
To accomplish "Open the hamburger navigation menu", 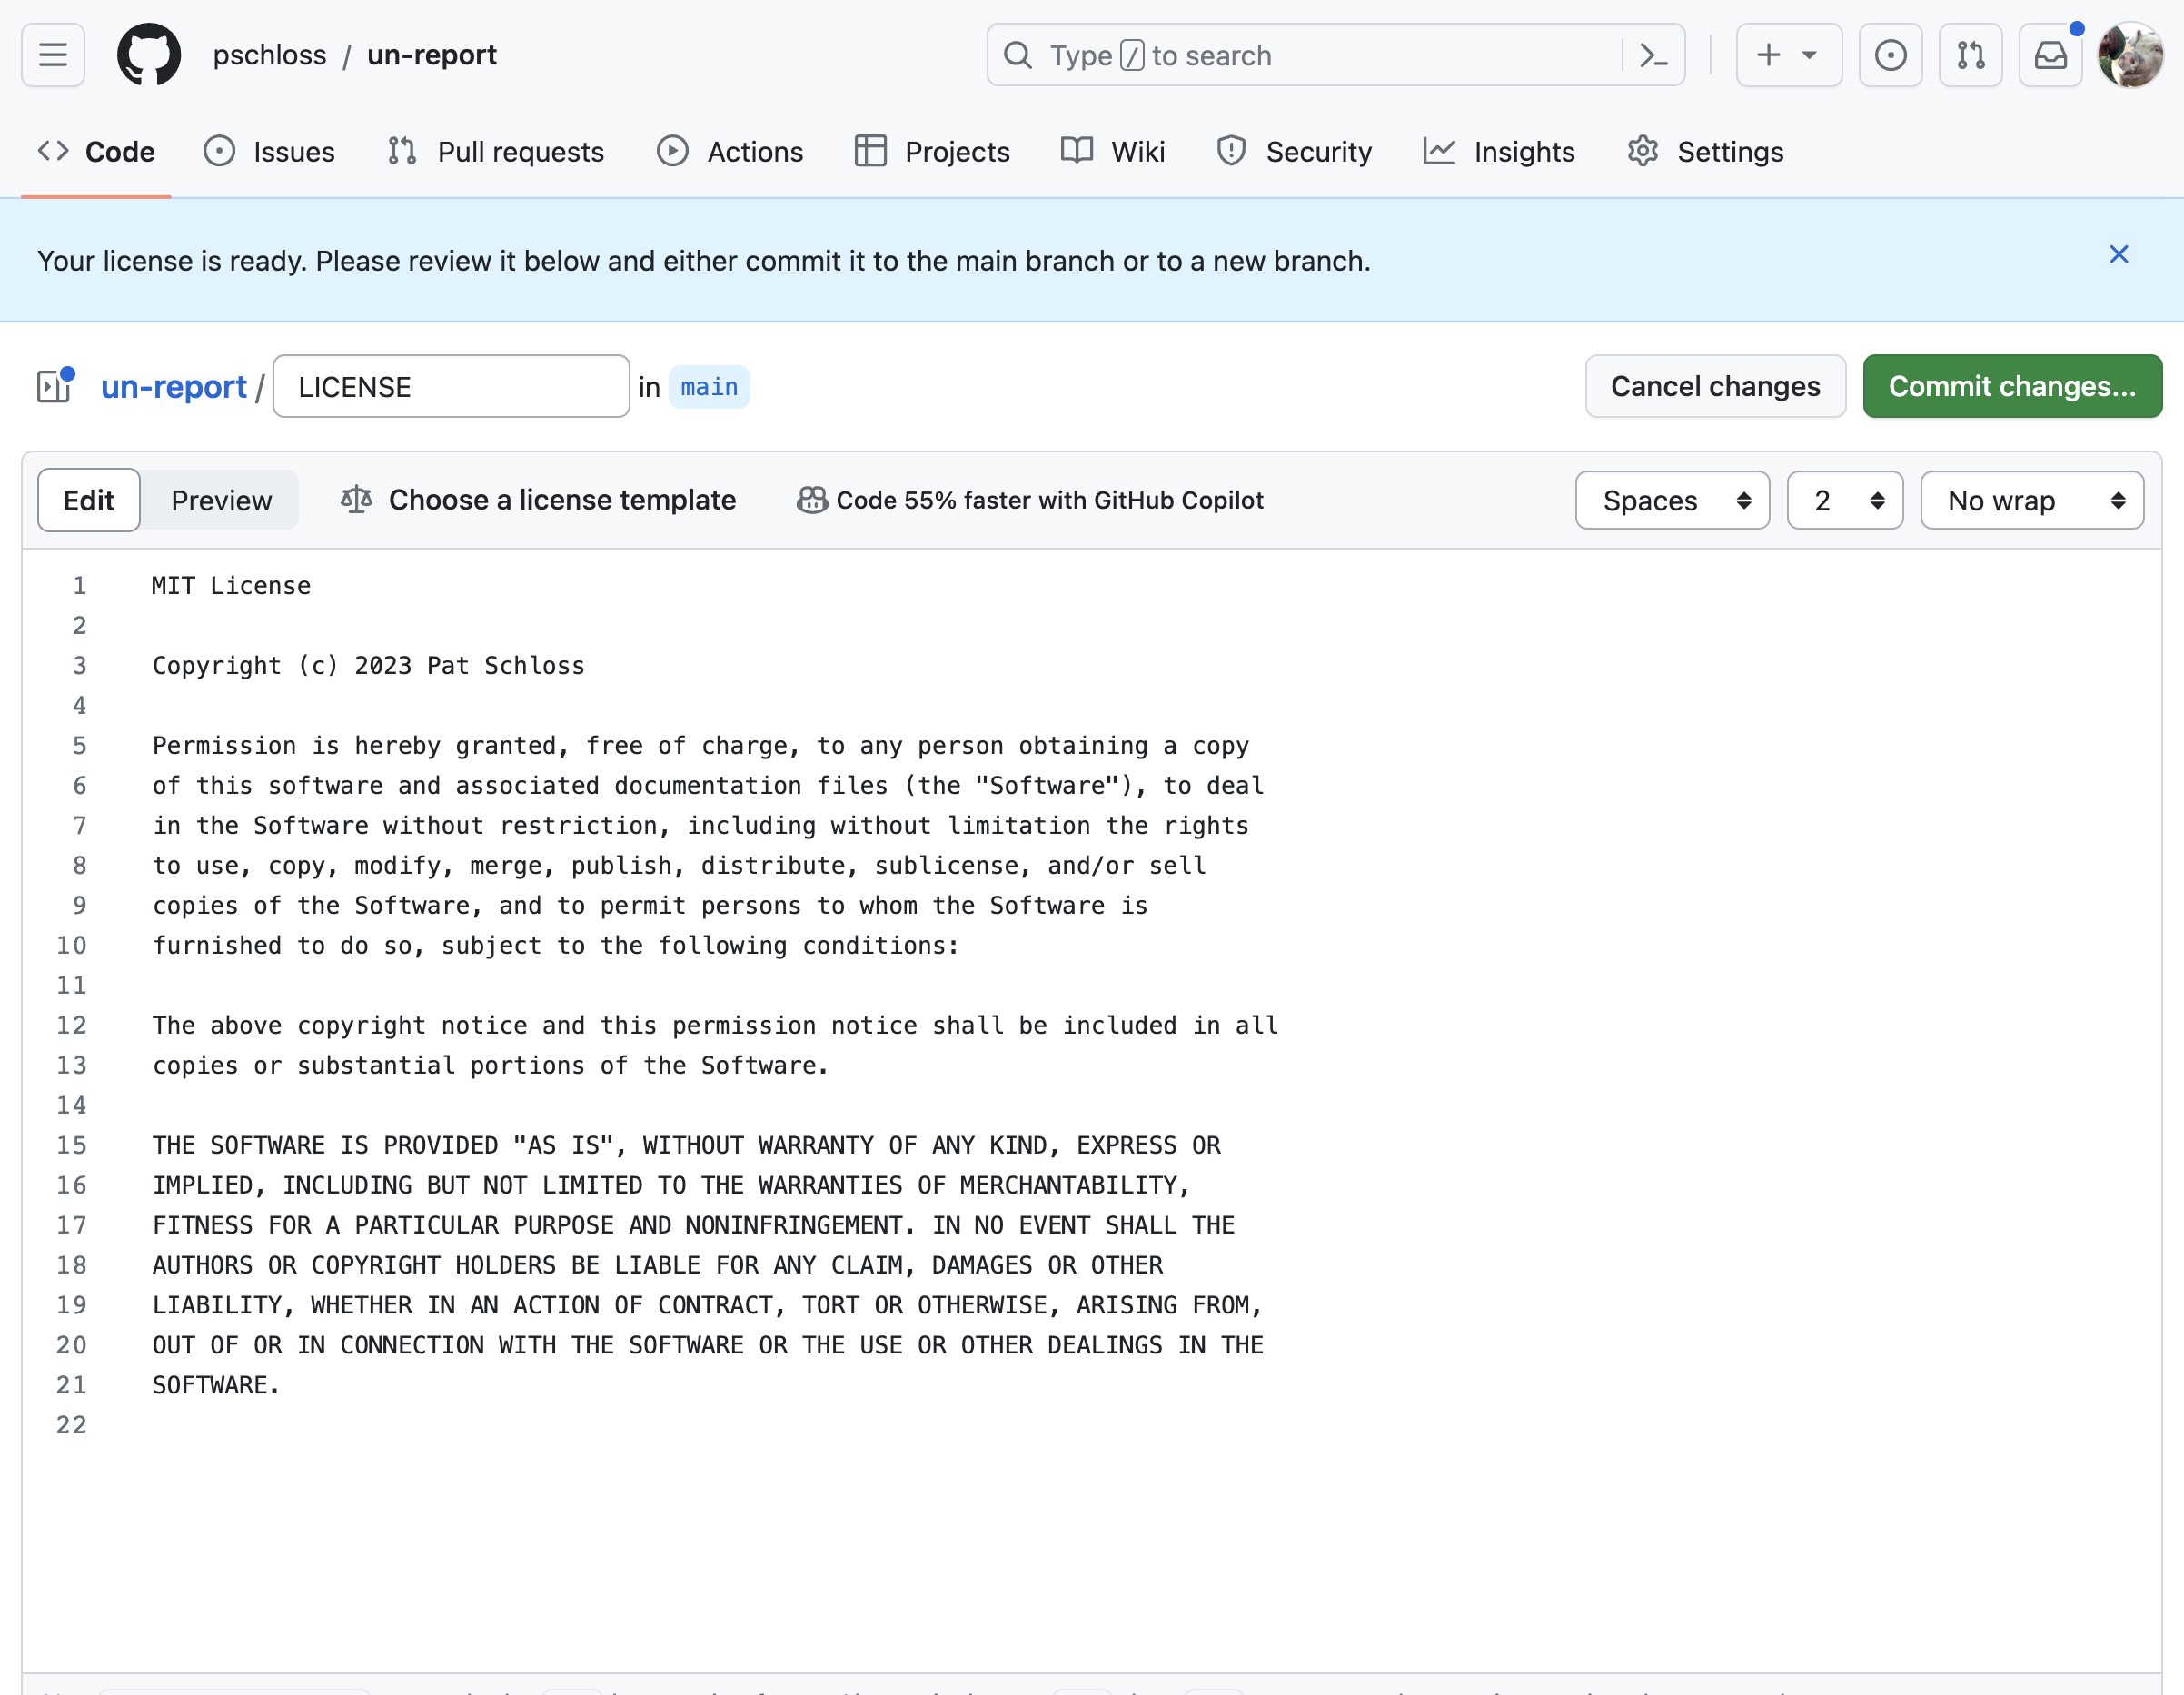I will 53,55.
